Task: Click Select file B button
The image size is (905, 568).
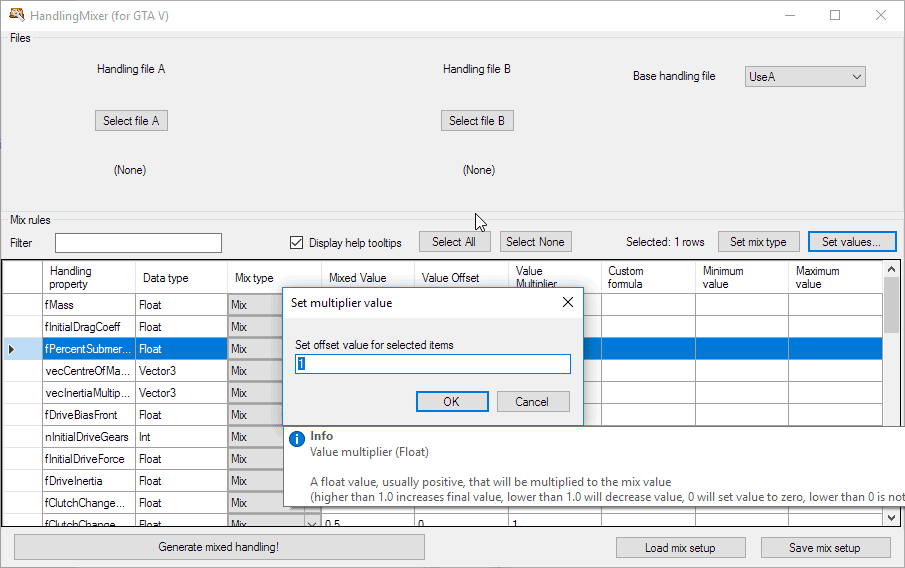Action: (x=477, y=121)
